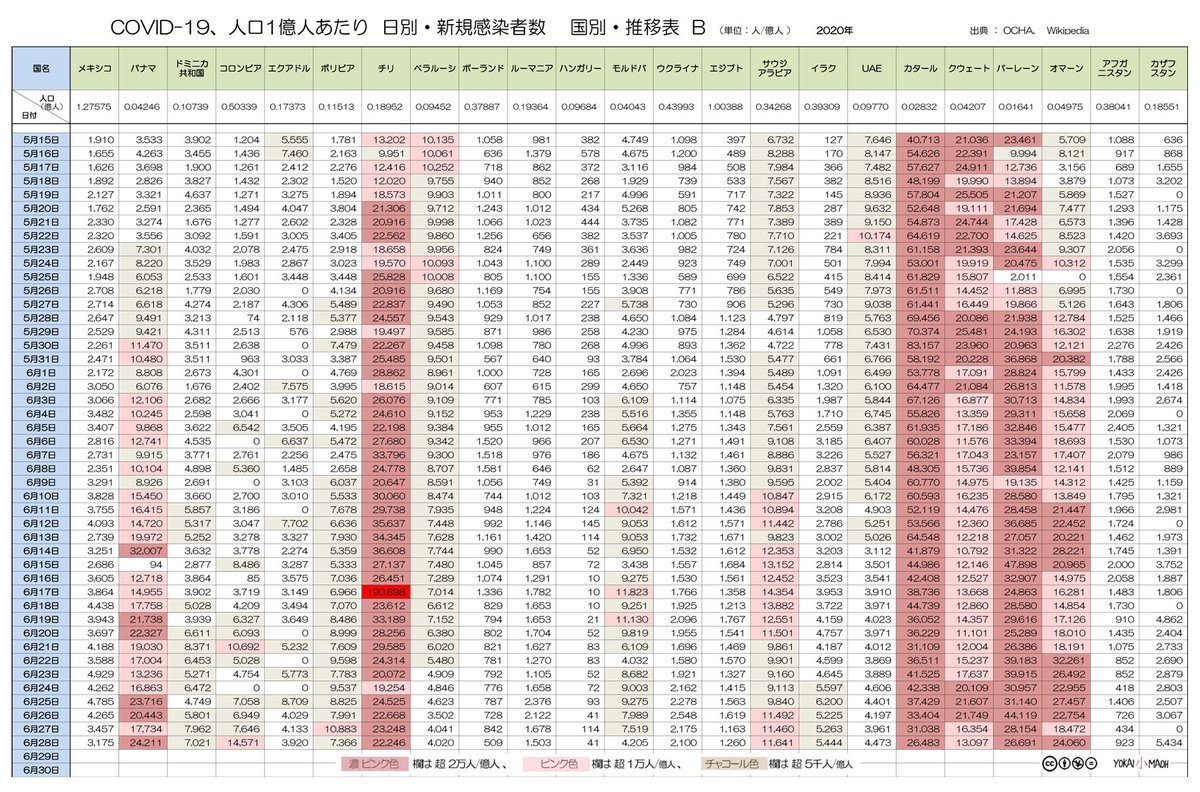Click the Creative Commons license icon

(1069, 762)
